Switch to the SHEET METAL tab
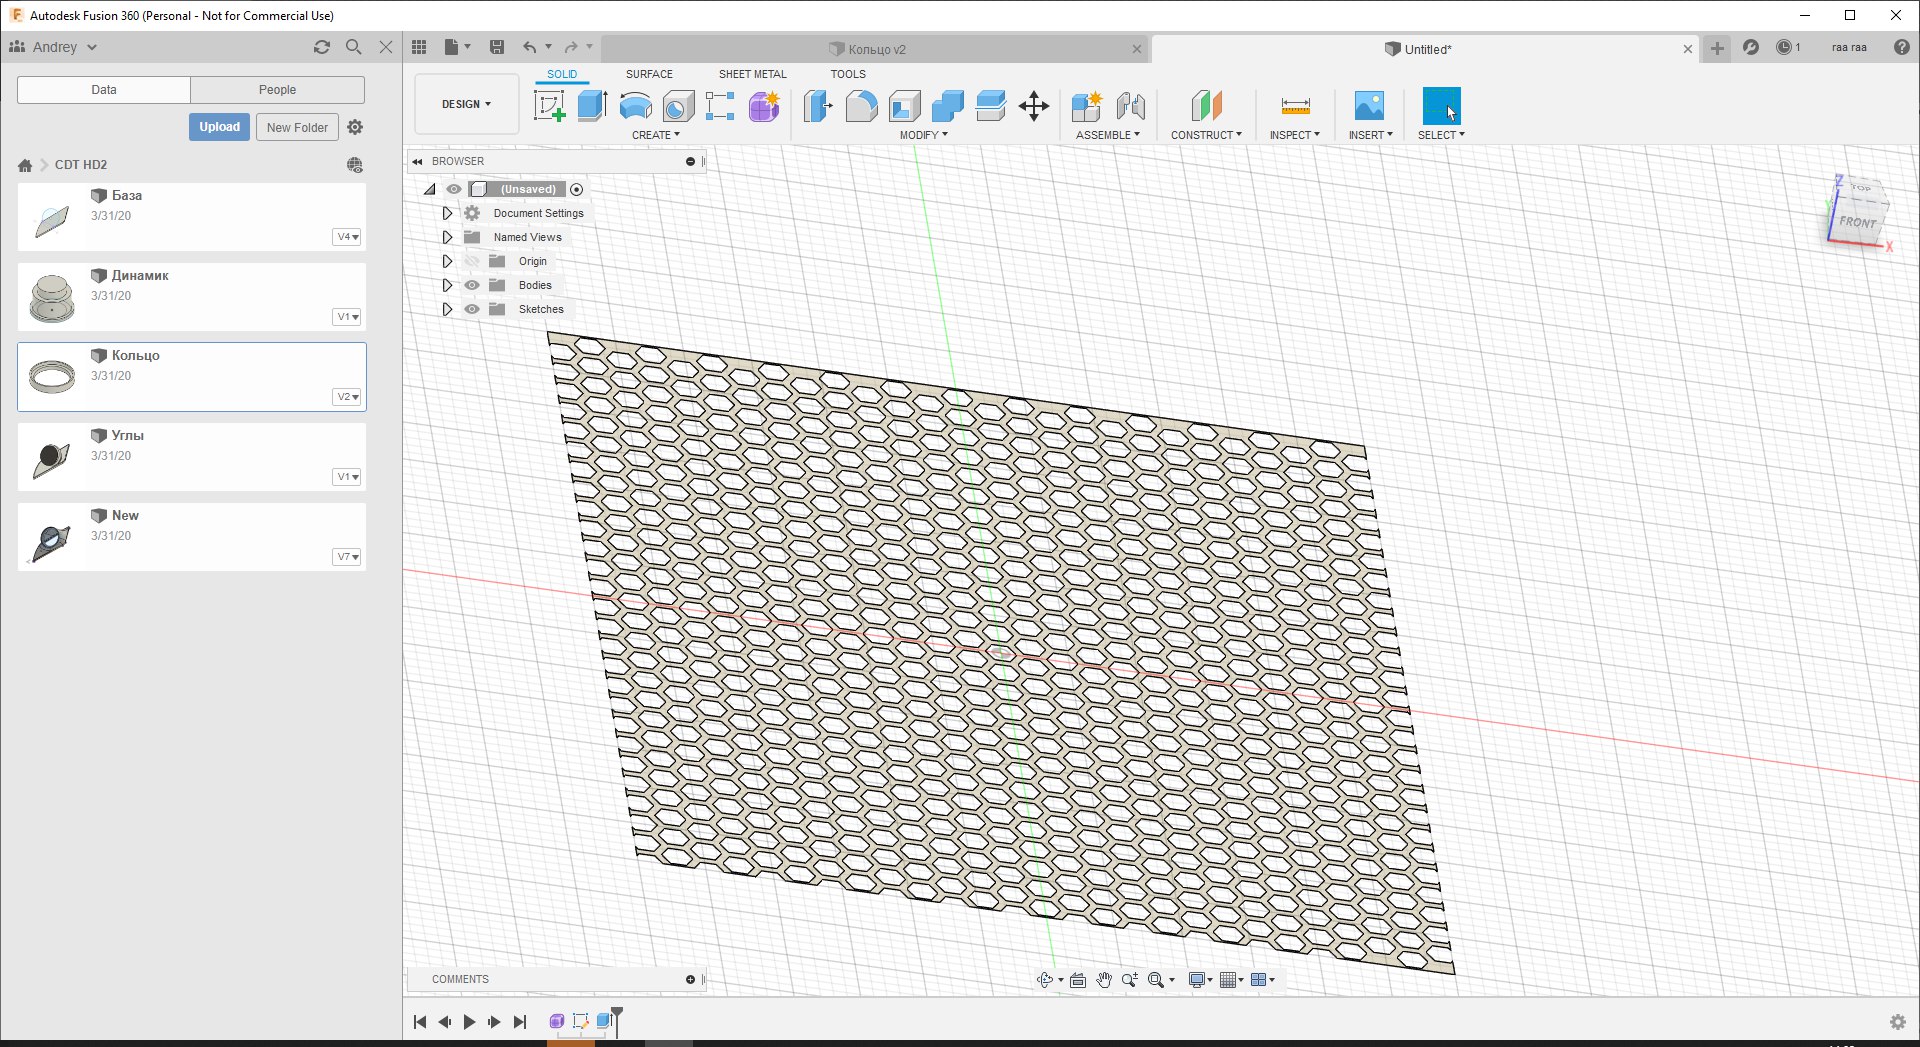 coord(752,74)
